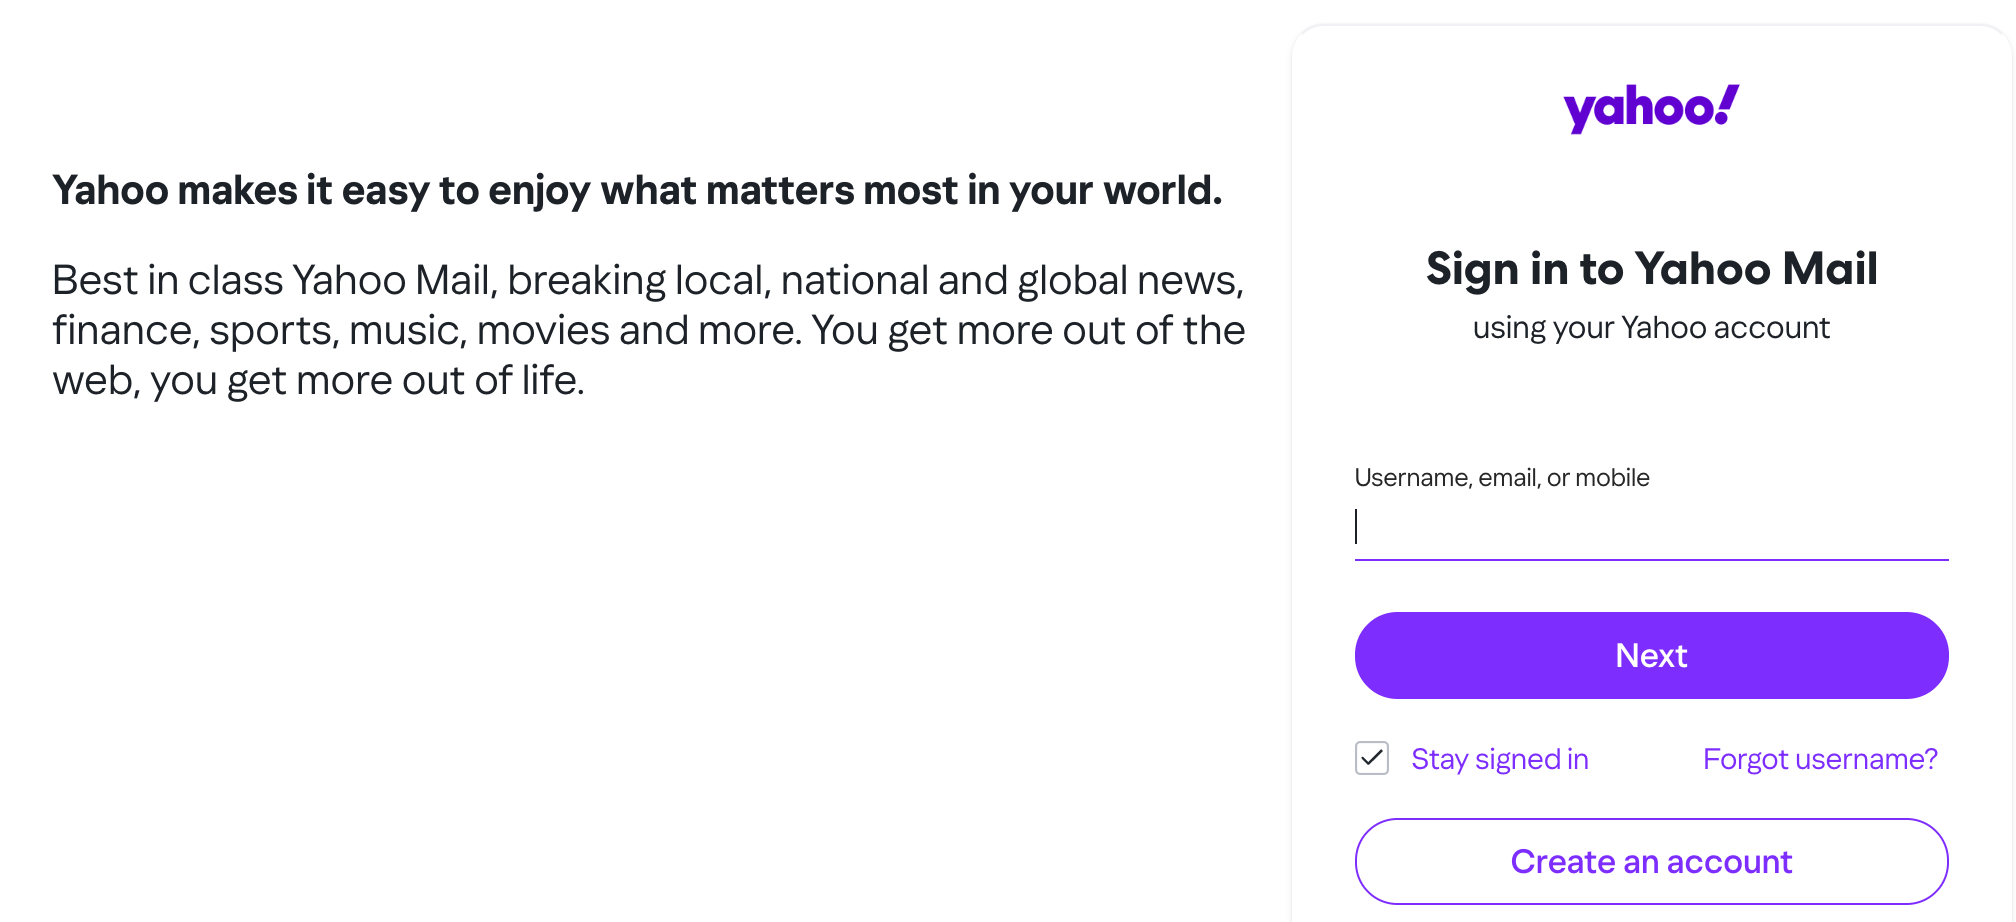Select the welcome headline on the left

(x=638, y=190)
